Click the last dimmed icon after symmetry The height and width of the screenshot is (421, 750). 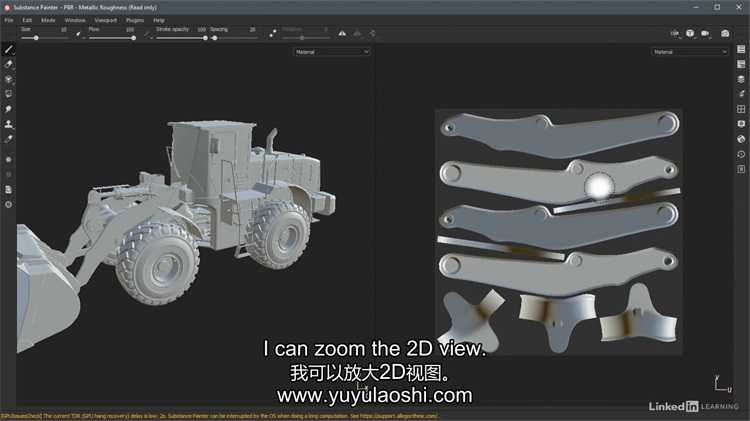tap(372, 33)
